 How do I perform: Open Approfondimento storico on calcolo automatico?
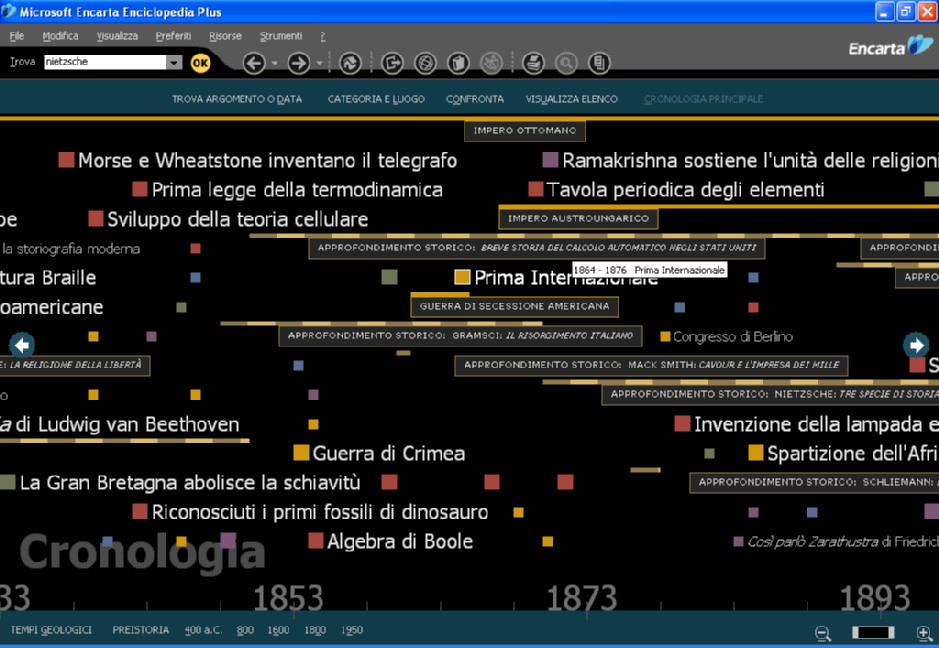[537, 248]
